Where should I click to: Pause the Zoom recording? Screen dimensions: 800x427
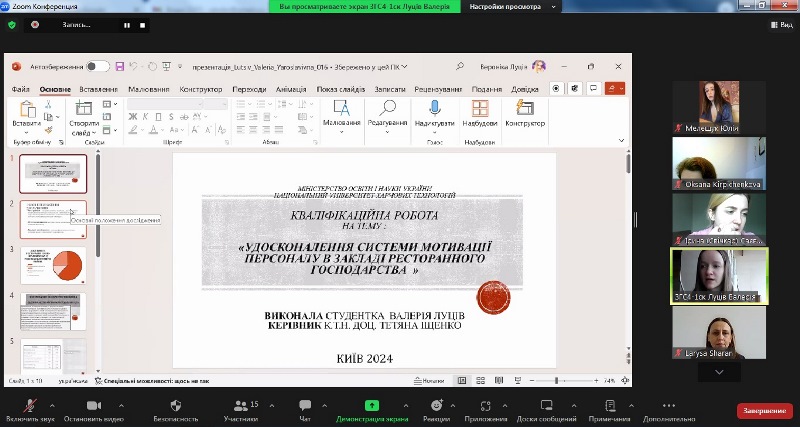pyautogui.click(x=127, y=25)
